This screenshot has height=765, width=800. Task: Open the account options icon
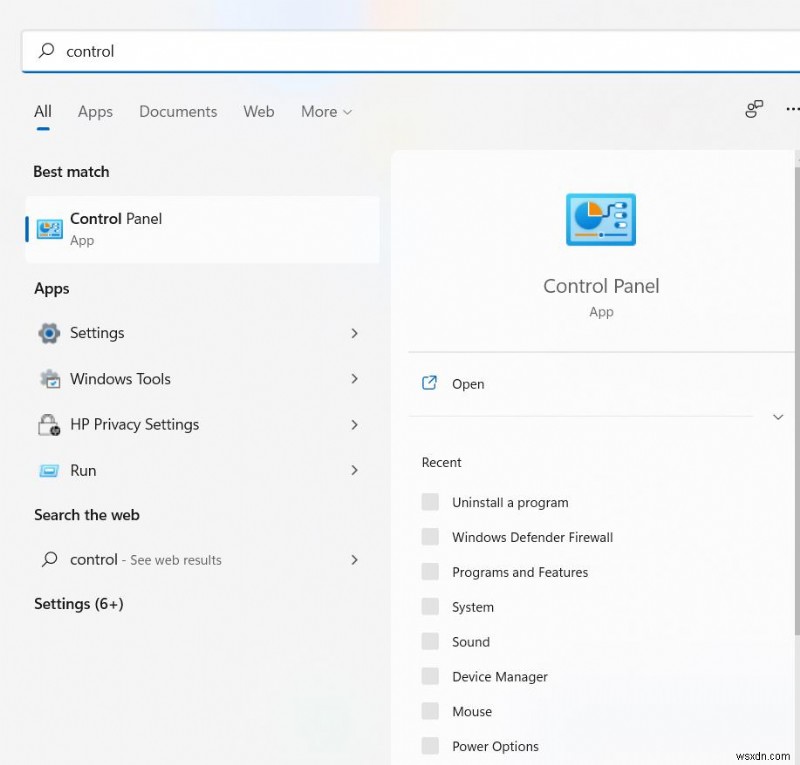[753, 110]
